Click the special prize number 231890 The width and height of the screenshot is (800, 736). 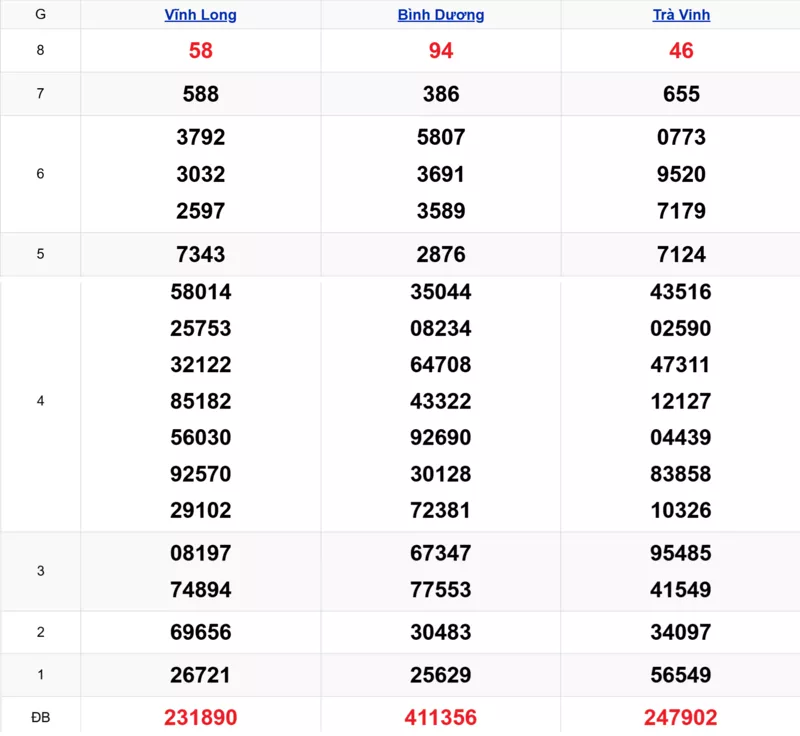tap(200, 717)
